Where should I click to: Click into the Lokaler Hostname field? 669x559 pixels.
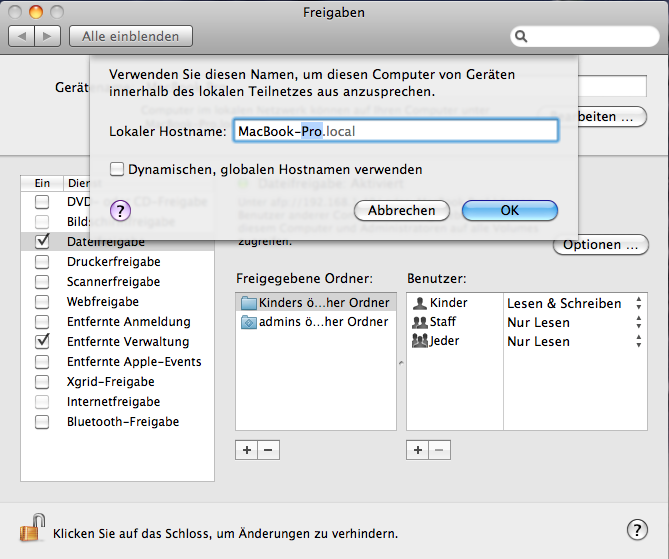pyautogui.click(x=396, y=131)
